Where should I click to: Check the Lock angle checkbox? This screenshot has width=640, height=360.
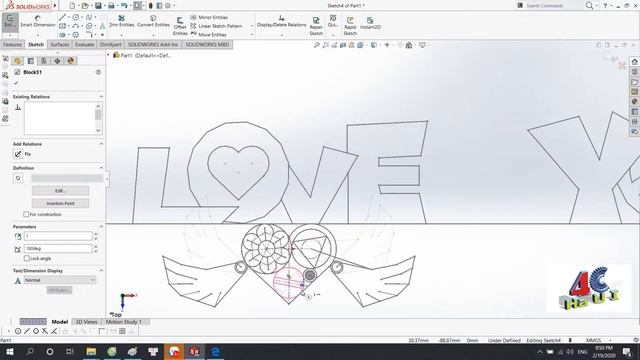(x=27, y=258)
